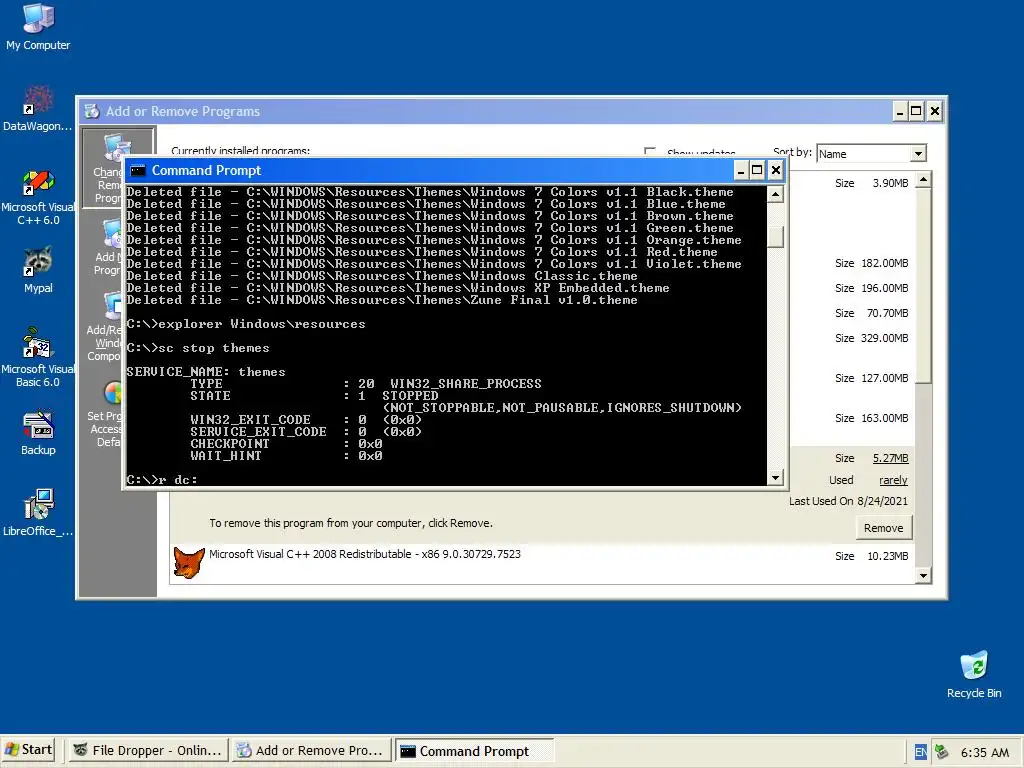Switch to Add or Remove Programs taskbar button

coord(311,750)
